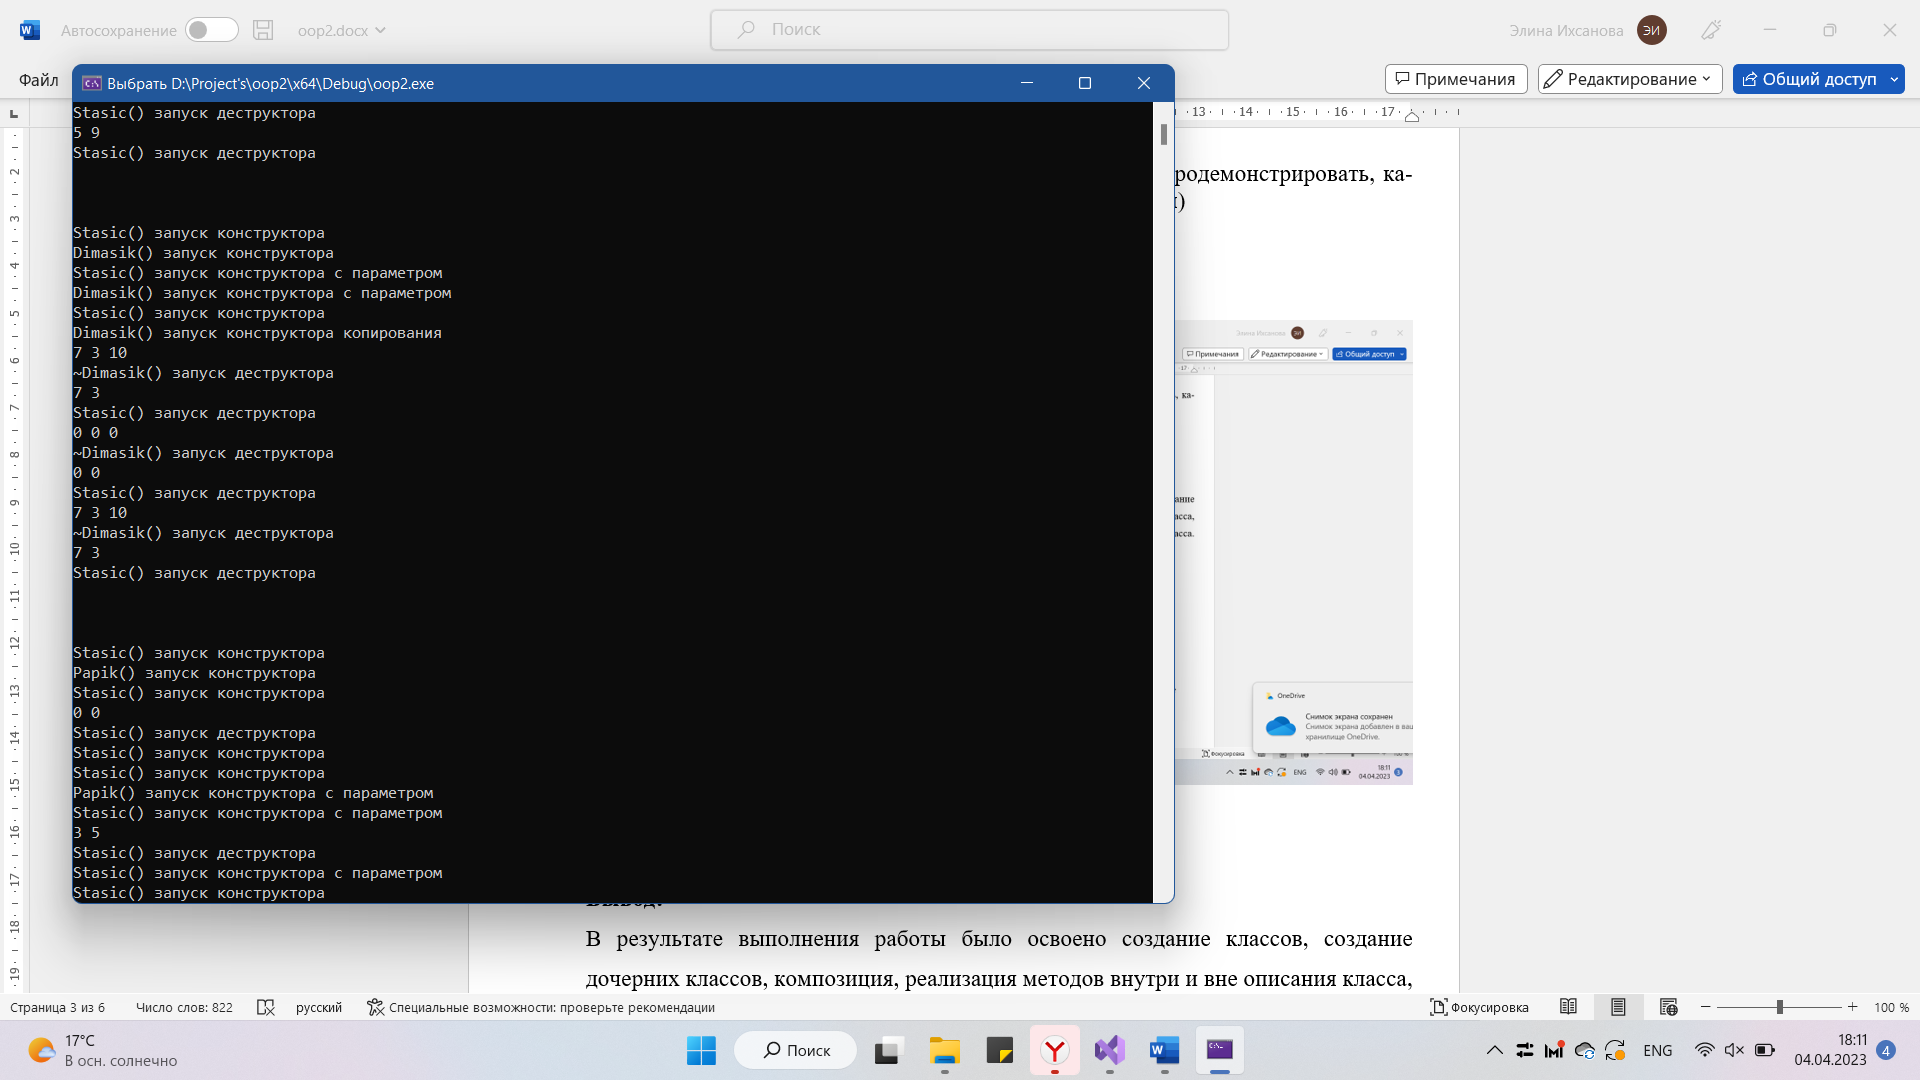Click Число слов: 822 in status bar
The width and height of the screenshot is (1920, 1080).
tap(184, 1007)
